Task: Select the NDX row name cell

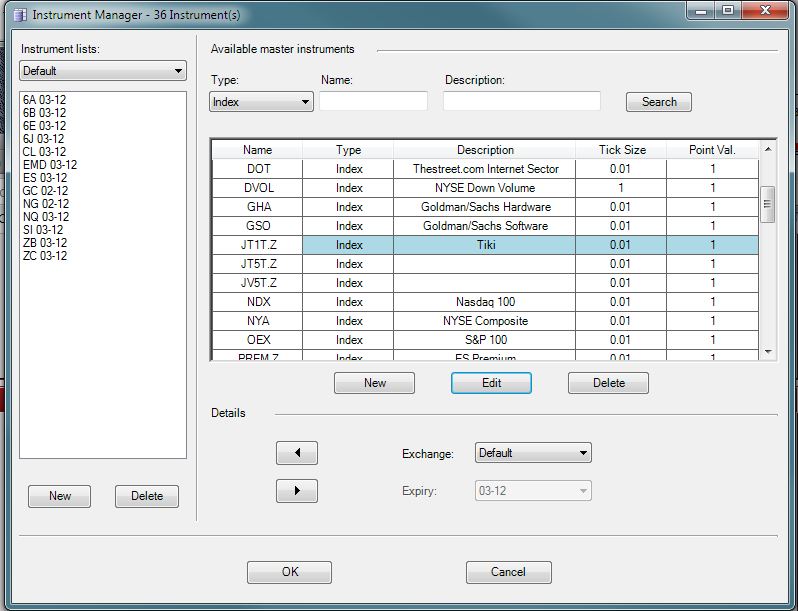Action: pos(258,302)
